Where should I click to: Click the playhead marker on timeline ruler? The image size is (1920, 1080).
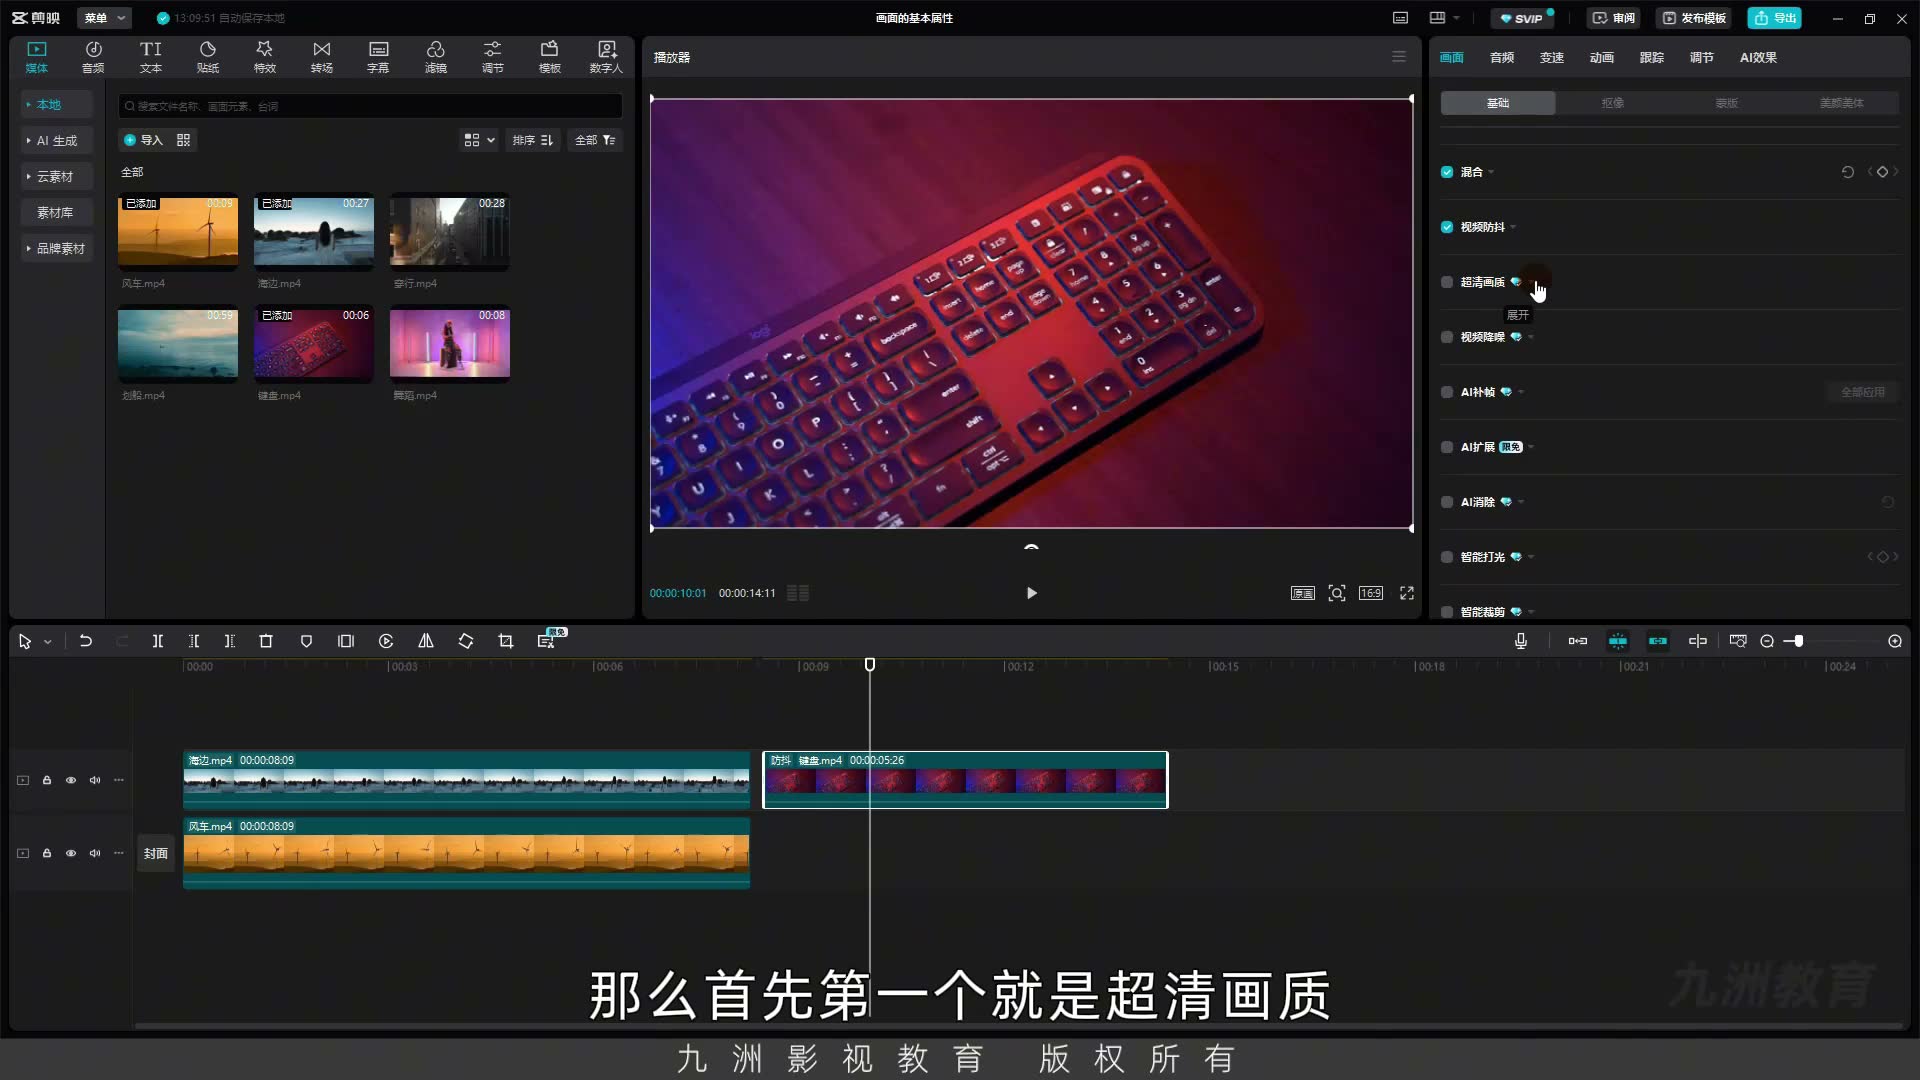pos(870,665)
